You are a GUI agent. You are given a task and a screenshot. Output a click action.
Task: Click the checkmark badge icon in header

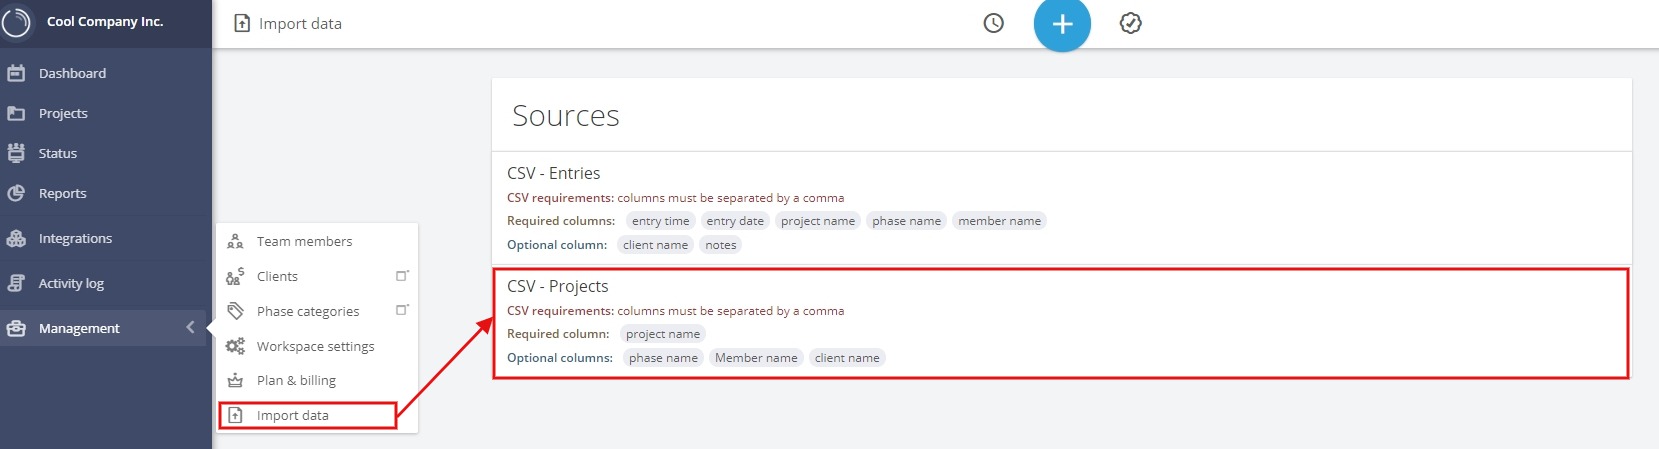(1130, 23)
